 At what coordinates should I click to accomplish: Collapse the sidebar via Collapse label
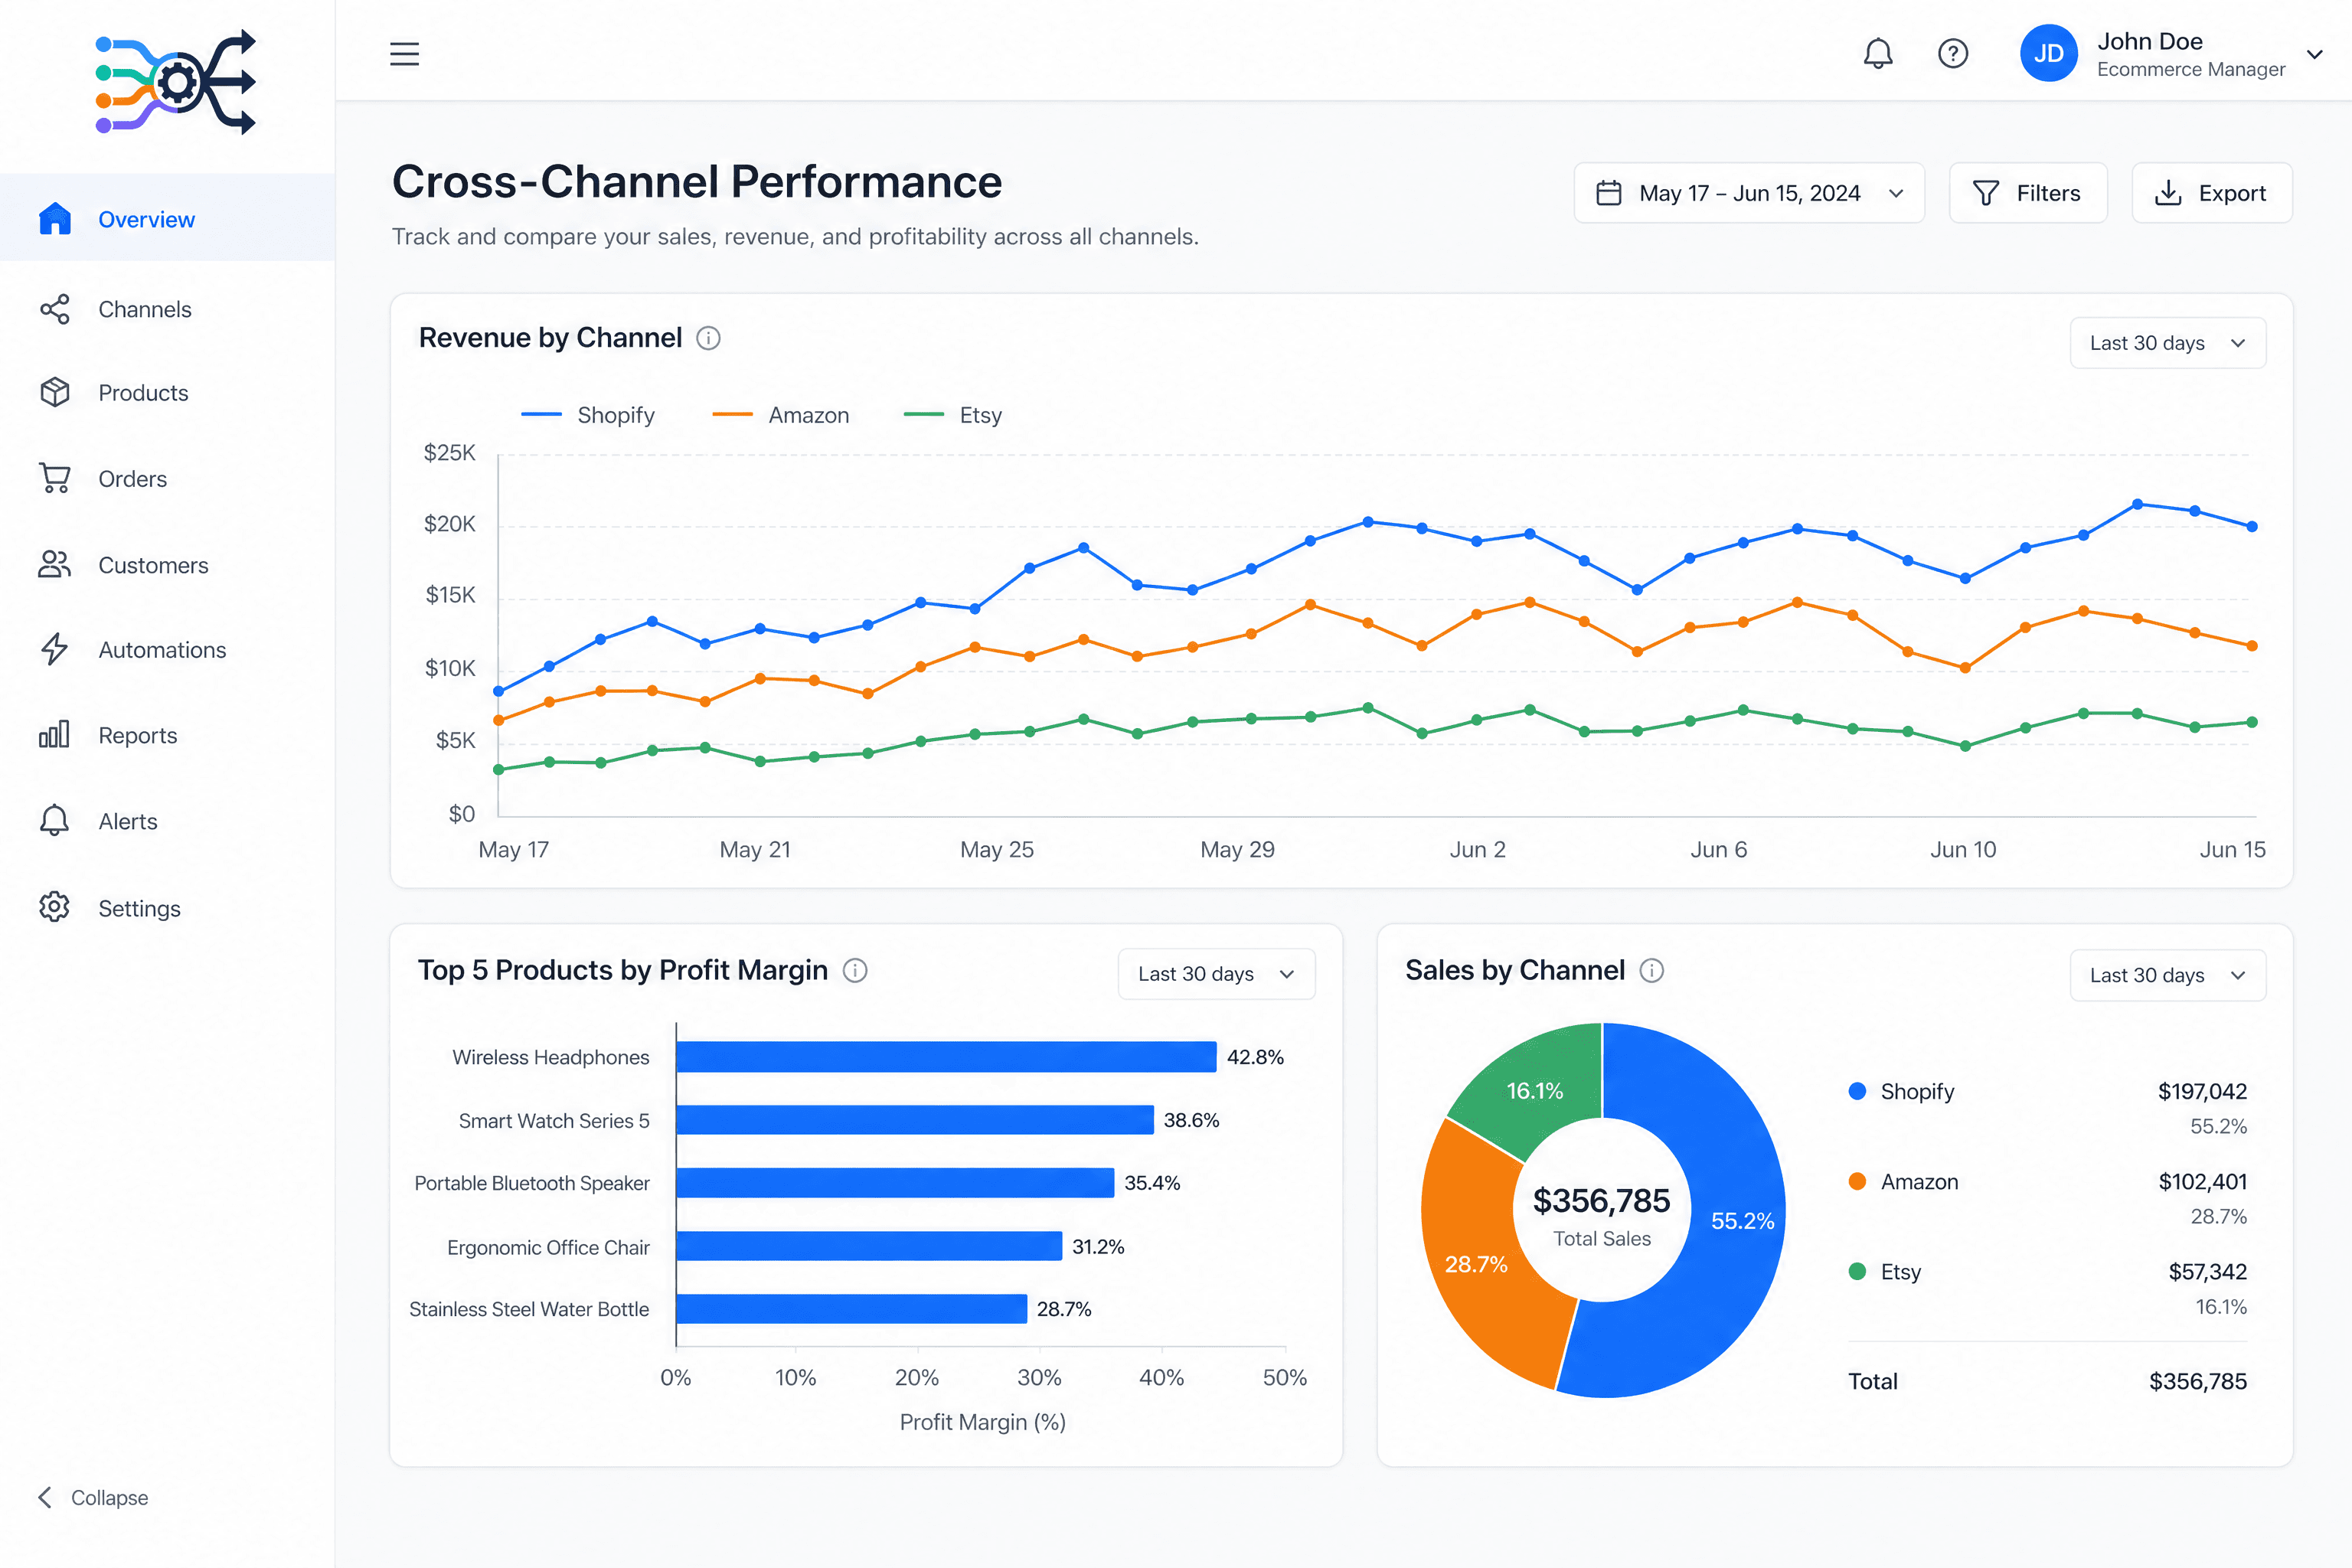pos(109,1497)
